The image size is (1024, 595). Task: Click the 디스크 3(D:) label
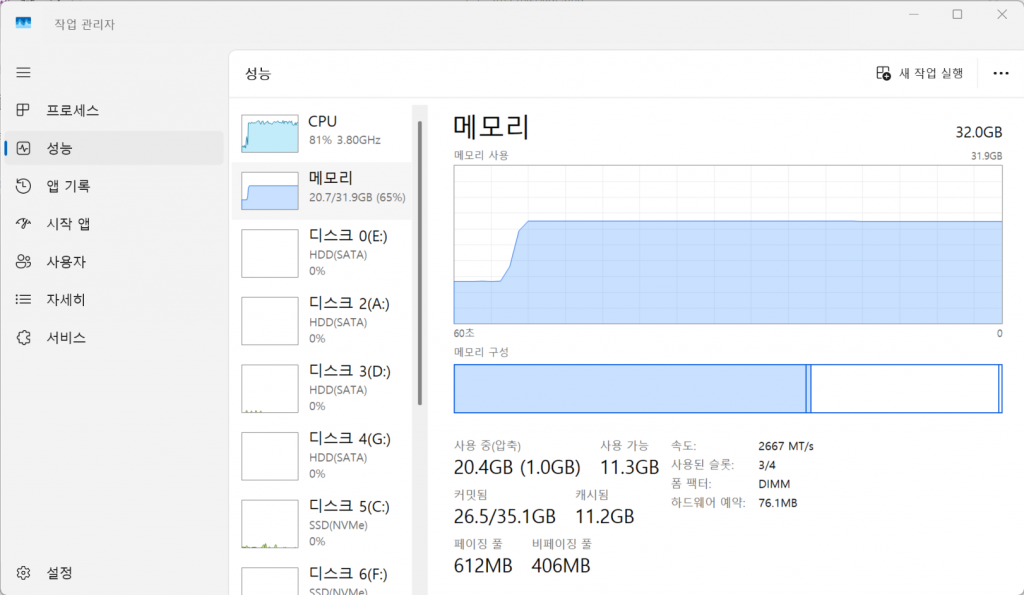click(x=349, y=371)
